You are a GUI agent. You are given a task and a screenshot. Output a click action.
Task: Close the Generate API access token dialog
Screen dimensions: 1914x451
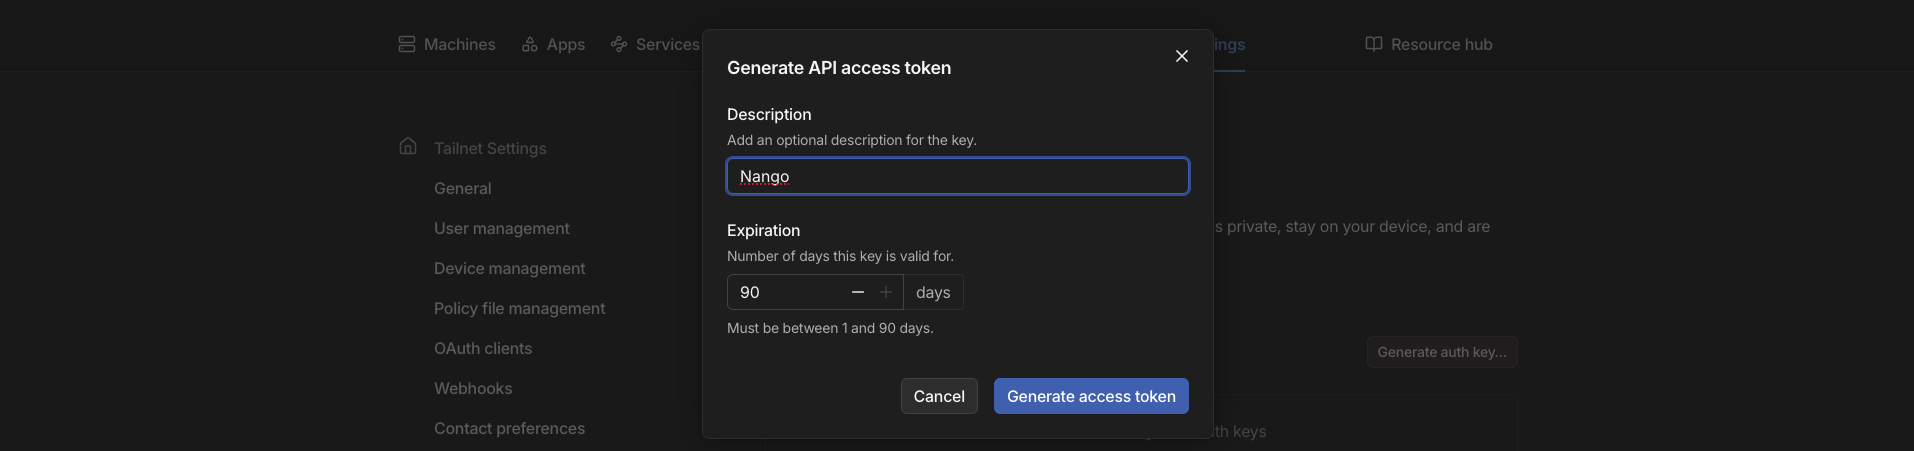pyautogui.click(x=1182, y=56)
